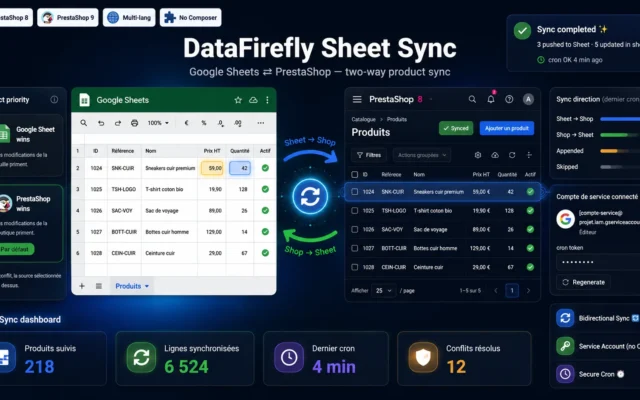Click the Par défaut green badge

point(15,249)
